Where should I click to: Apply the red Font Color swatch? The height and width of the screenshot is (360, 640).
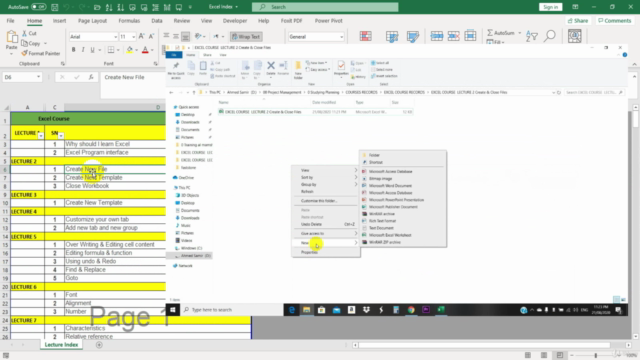pos(145,50)
